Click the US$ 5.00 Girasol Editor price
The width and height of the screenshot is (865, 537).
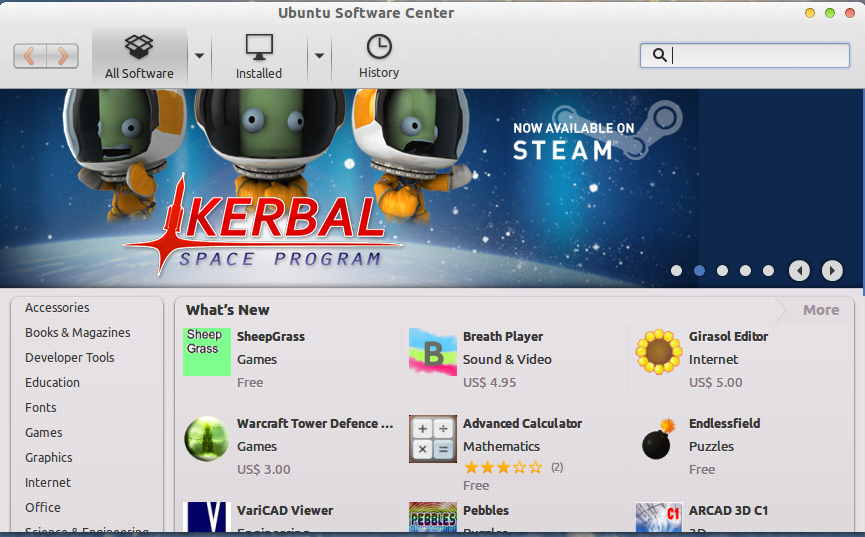[716, 382]
